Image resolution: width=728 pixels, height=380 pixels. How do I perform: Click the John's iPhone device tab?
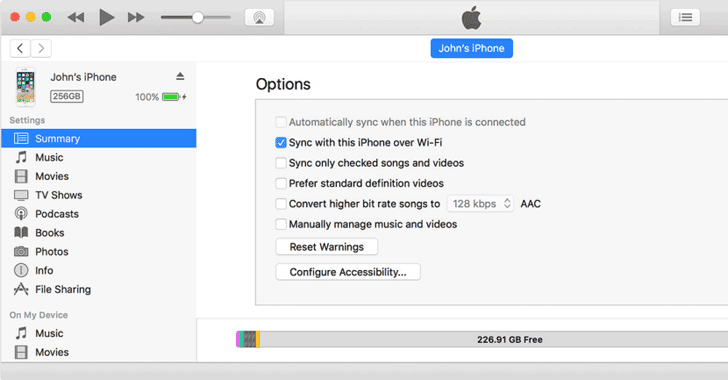pyautogui.click(x=472, y=48)
